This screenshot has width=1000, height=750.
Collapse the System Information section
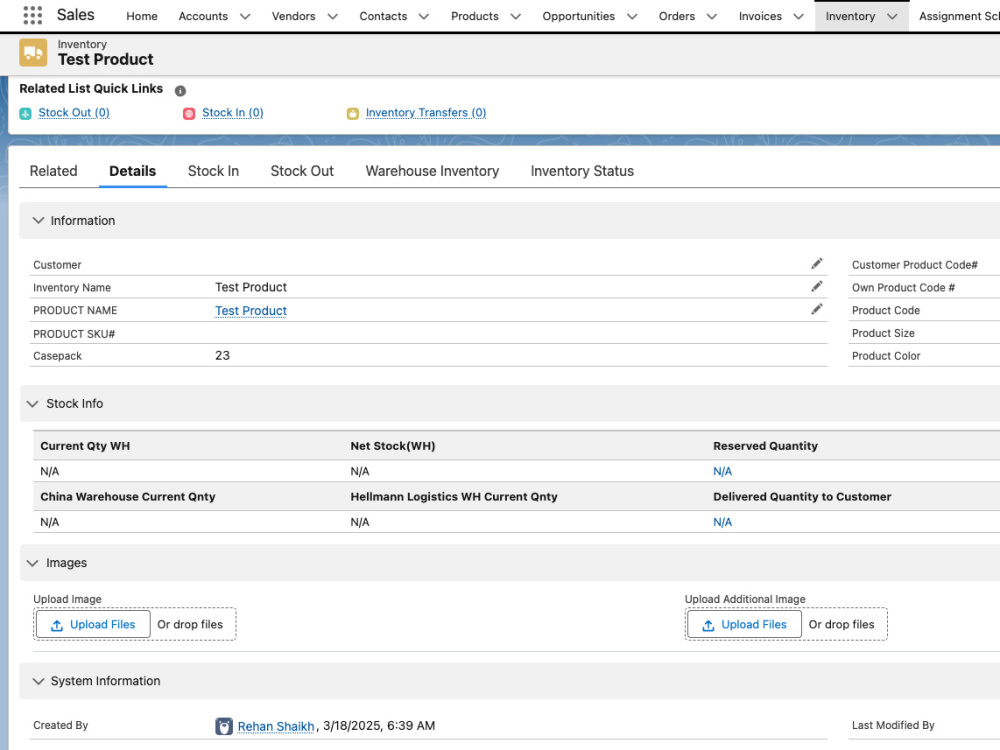pyautogui.click(x=38, y=681)
